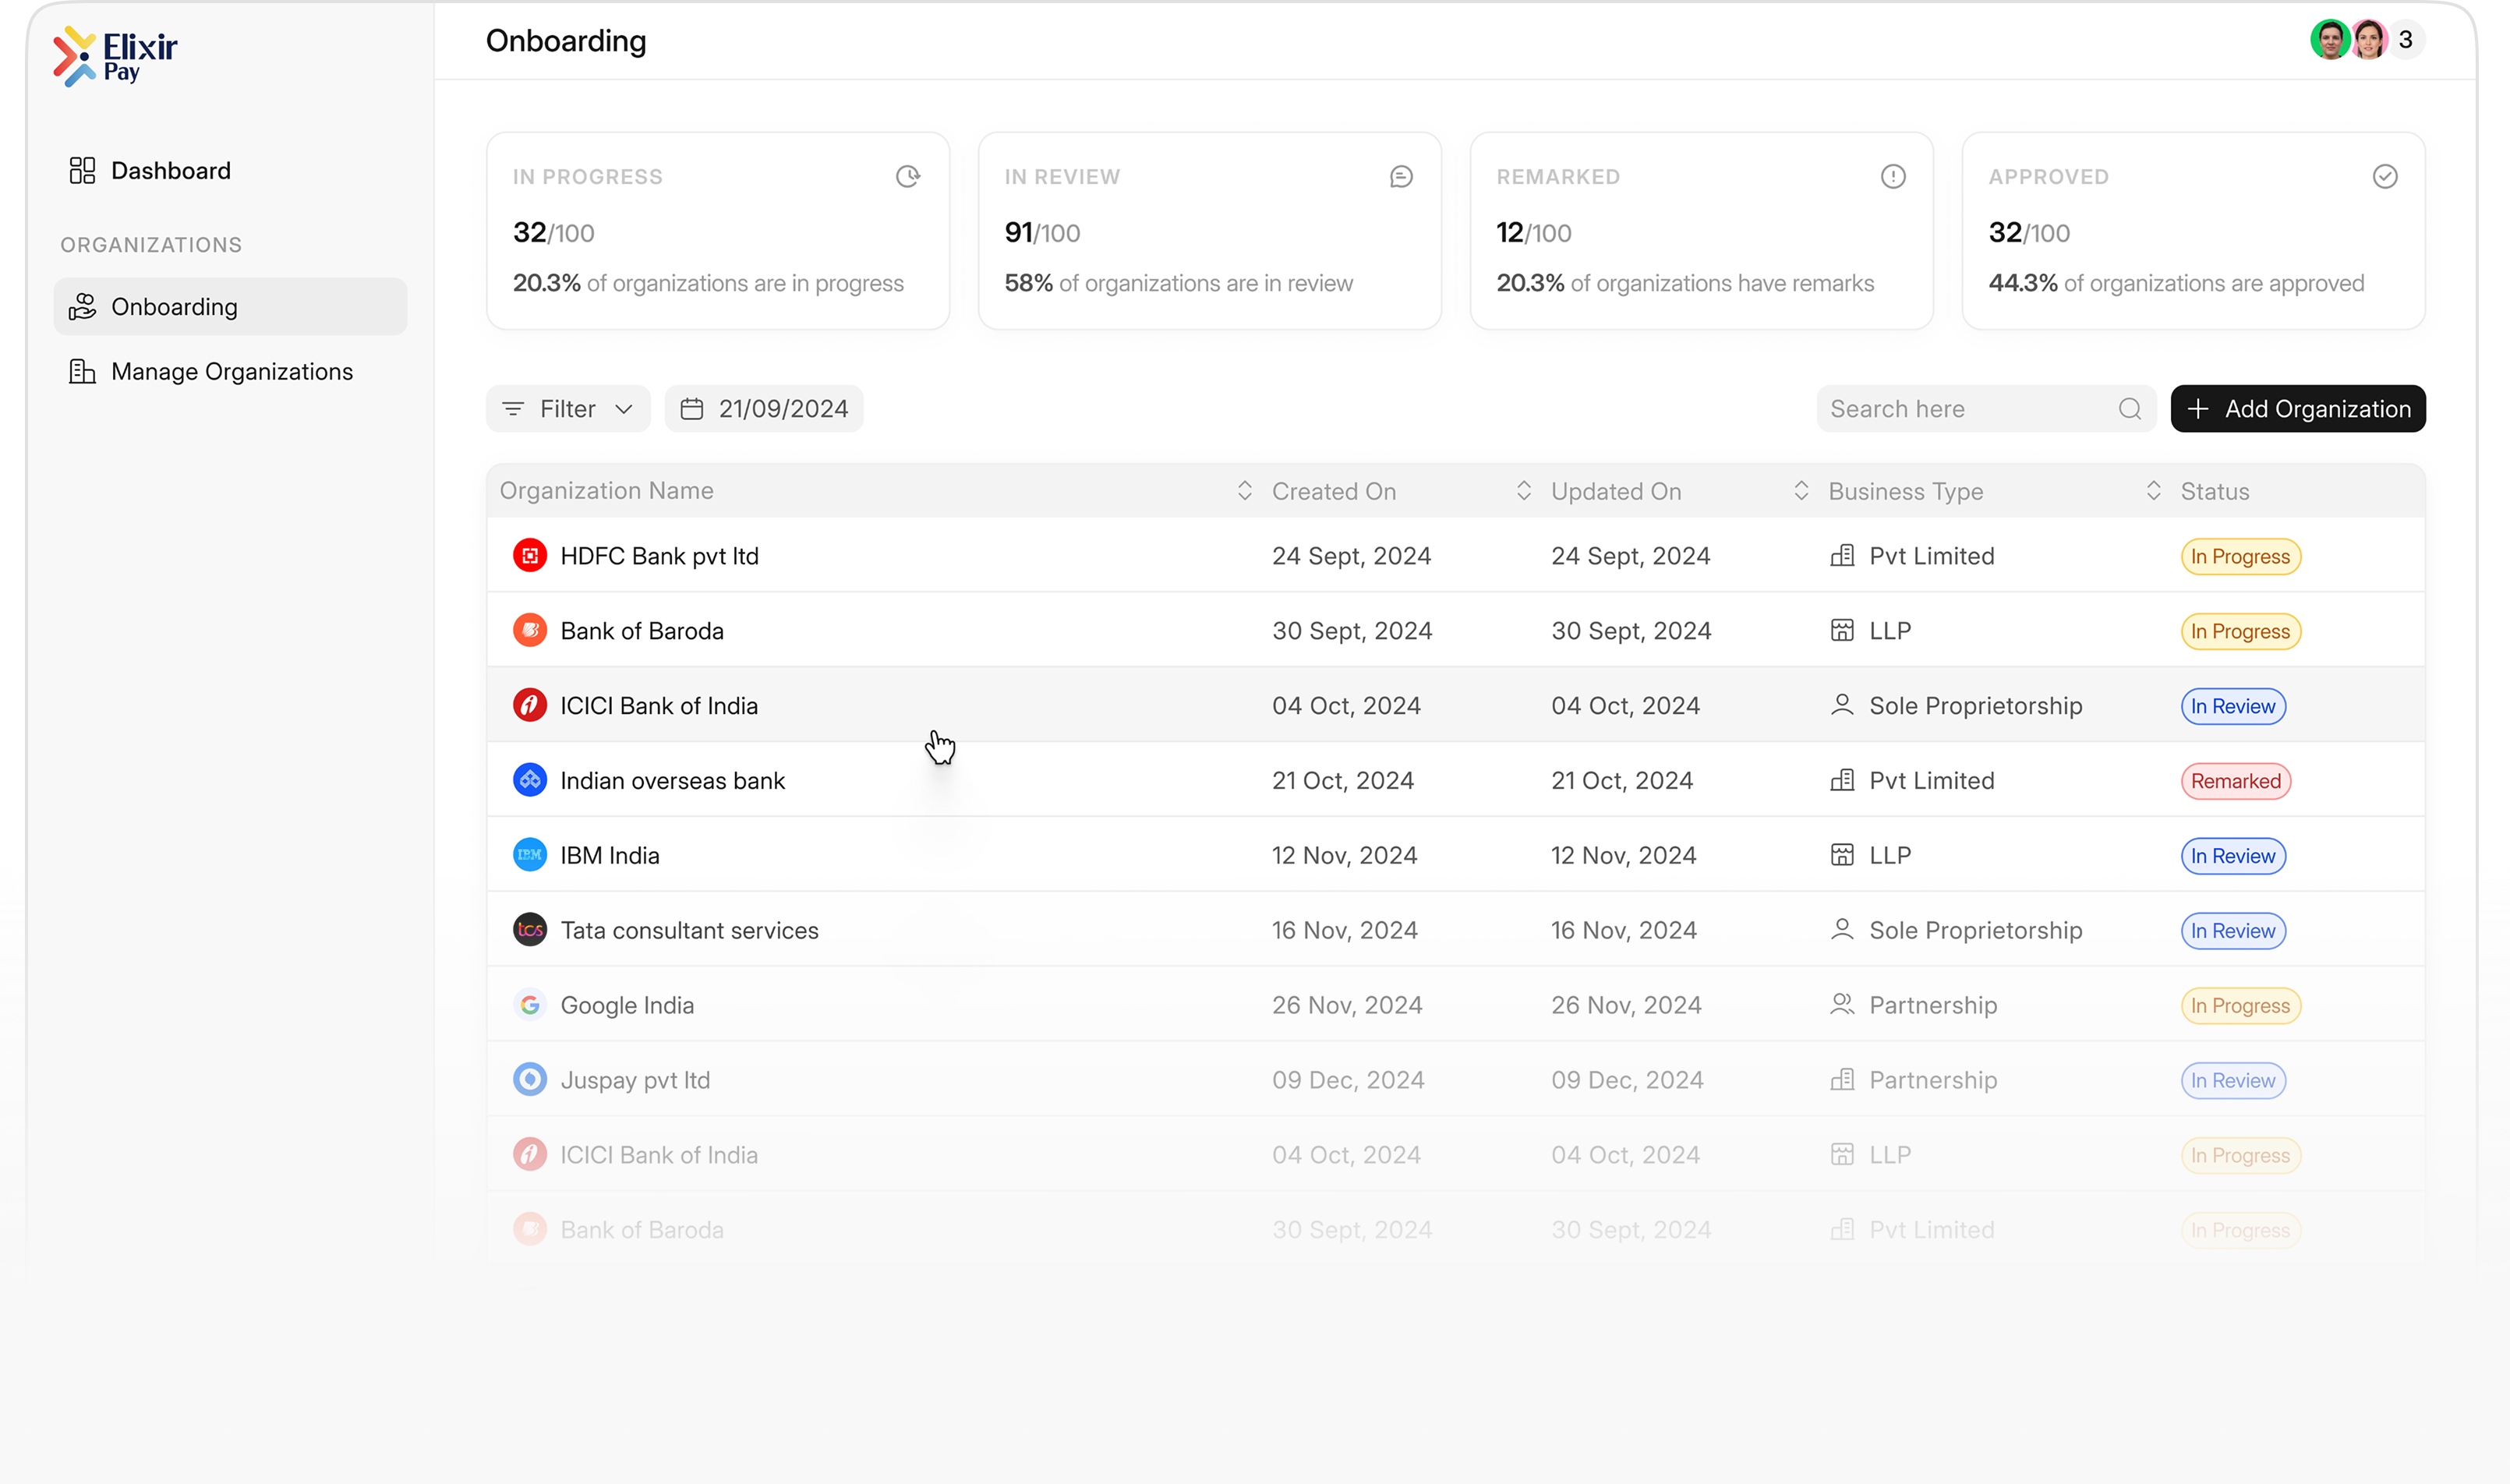Sort by Business Type column arrows
Screen dimensions: 2510x1484
coord(2154,491)
